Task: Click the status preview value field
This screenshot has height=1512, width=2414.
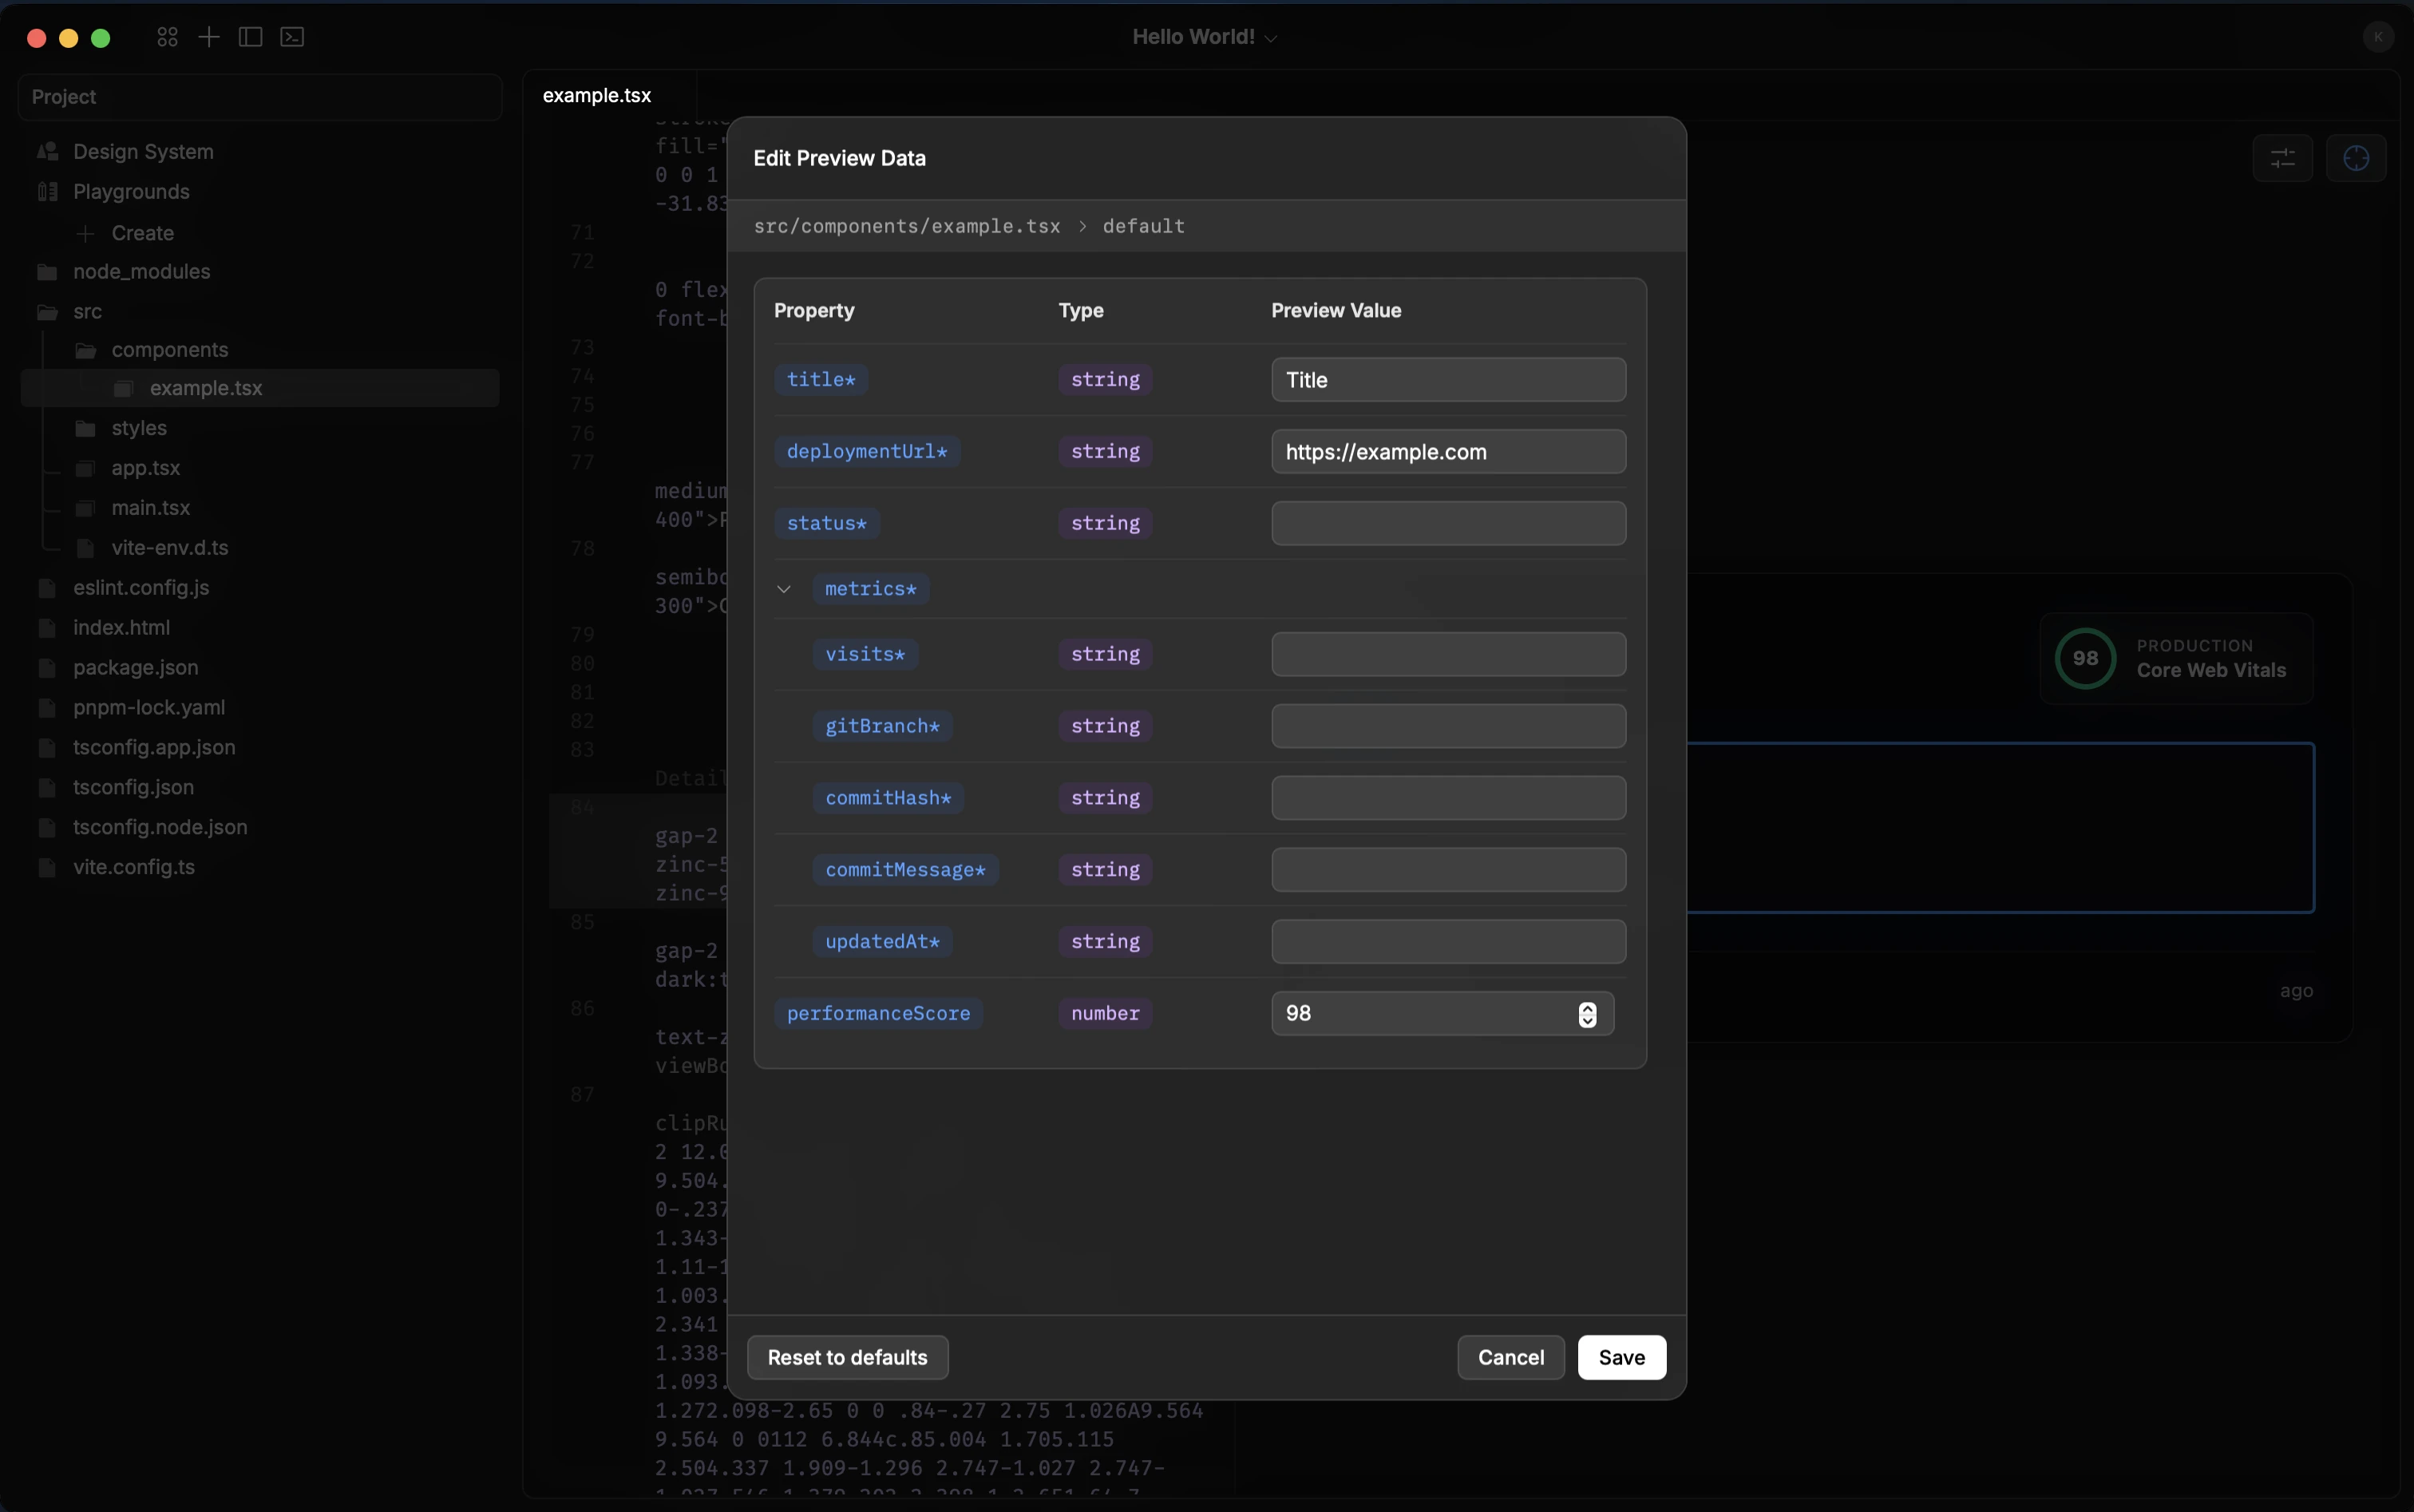Action: coord(1448,524)
